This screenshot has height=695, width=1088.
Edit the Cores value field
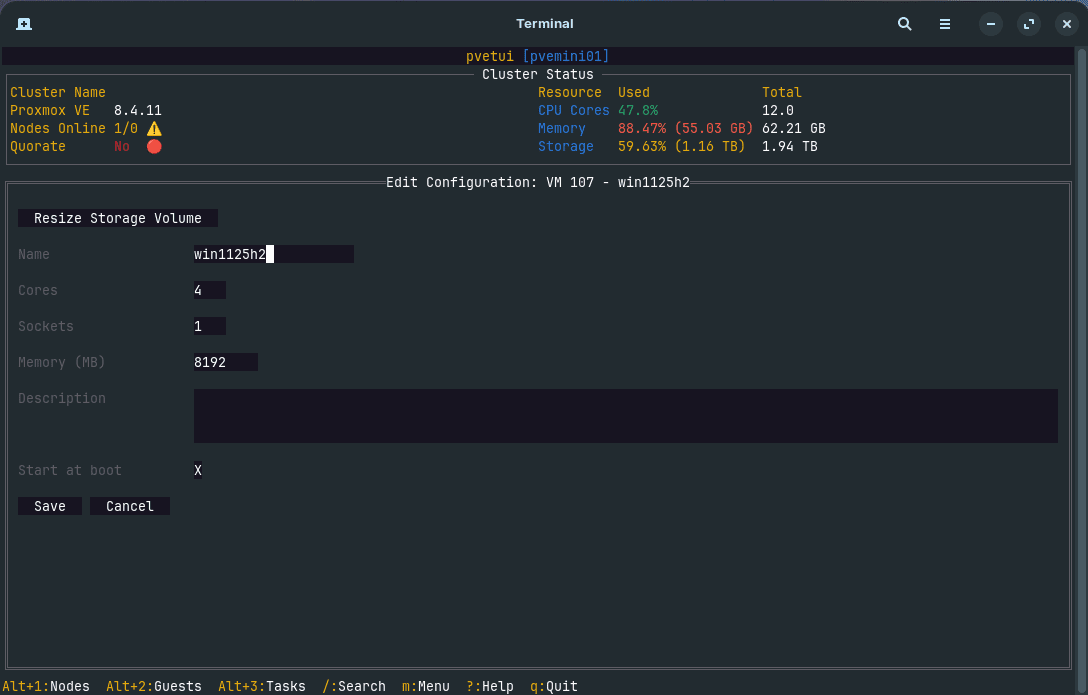209,290
